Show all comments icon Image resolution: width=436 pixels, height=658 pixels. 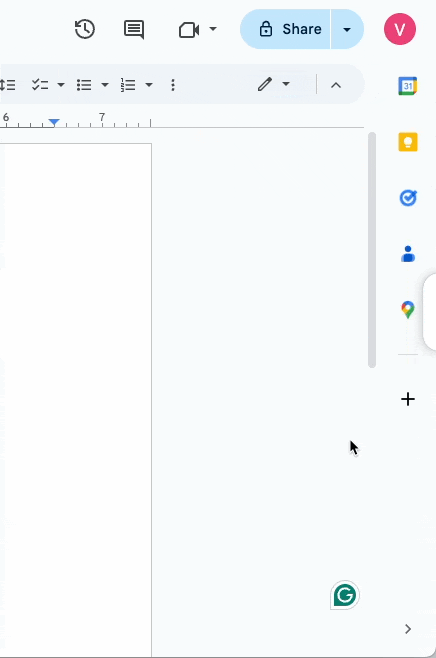(x=134, y=29)
